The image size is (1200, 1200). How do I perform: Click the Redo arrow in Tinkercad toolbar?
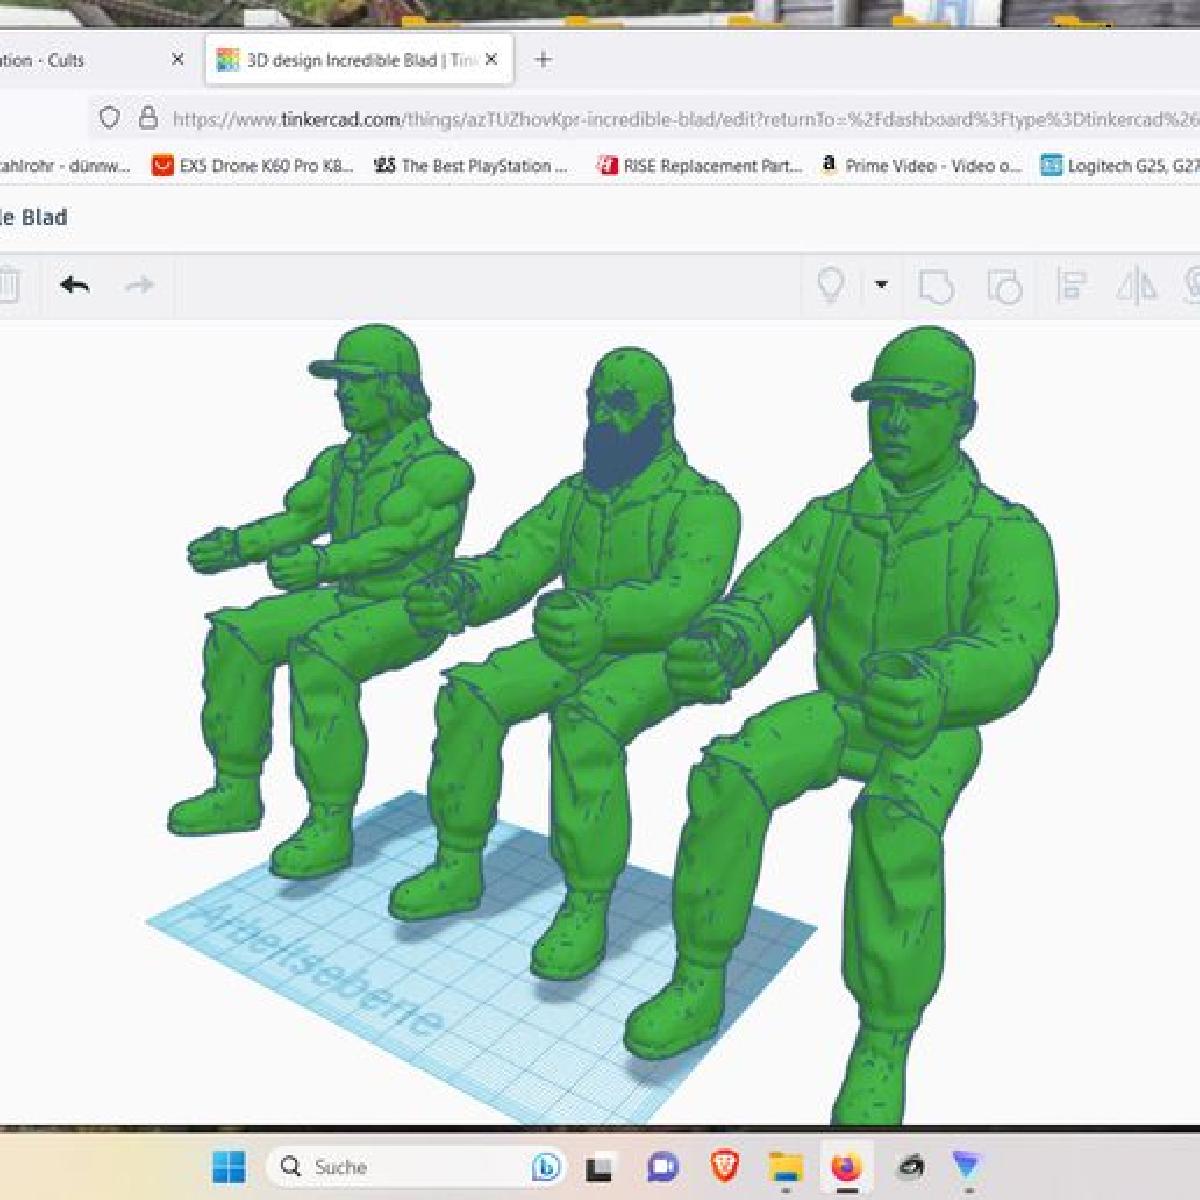[x=139, y=286]
